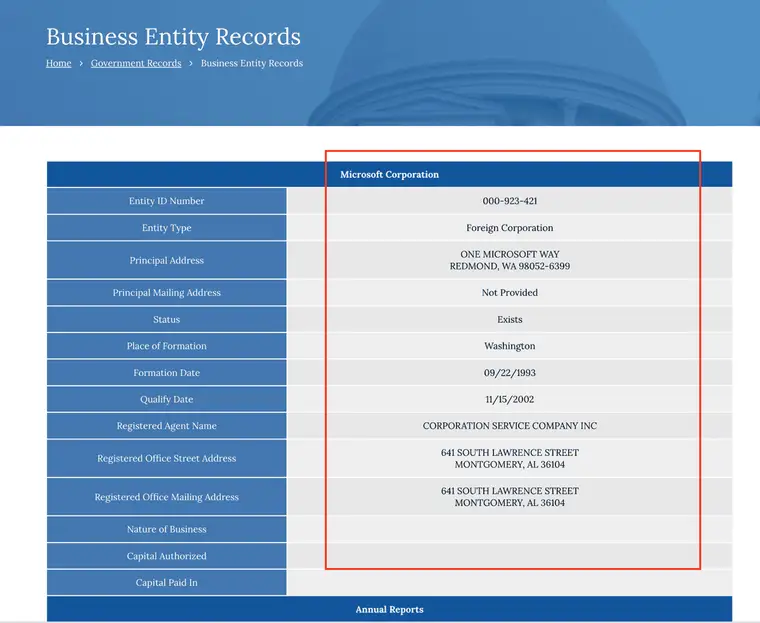Click the Capital Authorized label
Screen dimensions: 760x623
[x=167, y=556]
